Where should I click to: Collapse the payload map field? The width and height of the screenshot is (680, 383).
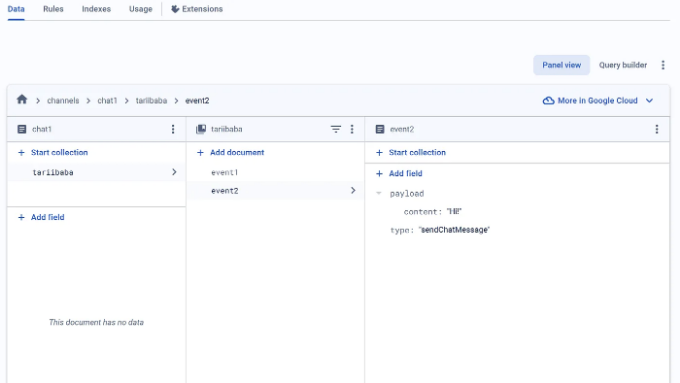[x=379, y=193]
